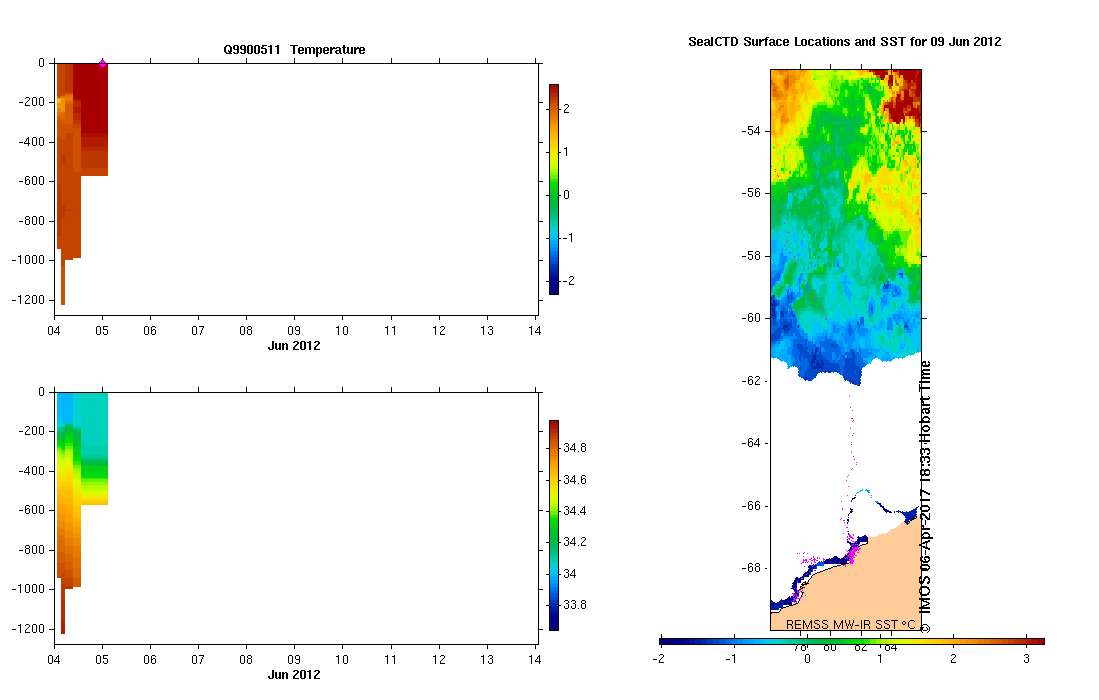Click '-600' depth label on temperature plot
This screenshot has height=700, width=1099.
[x=31, y=181]
